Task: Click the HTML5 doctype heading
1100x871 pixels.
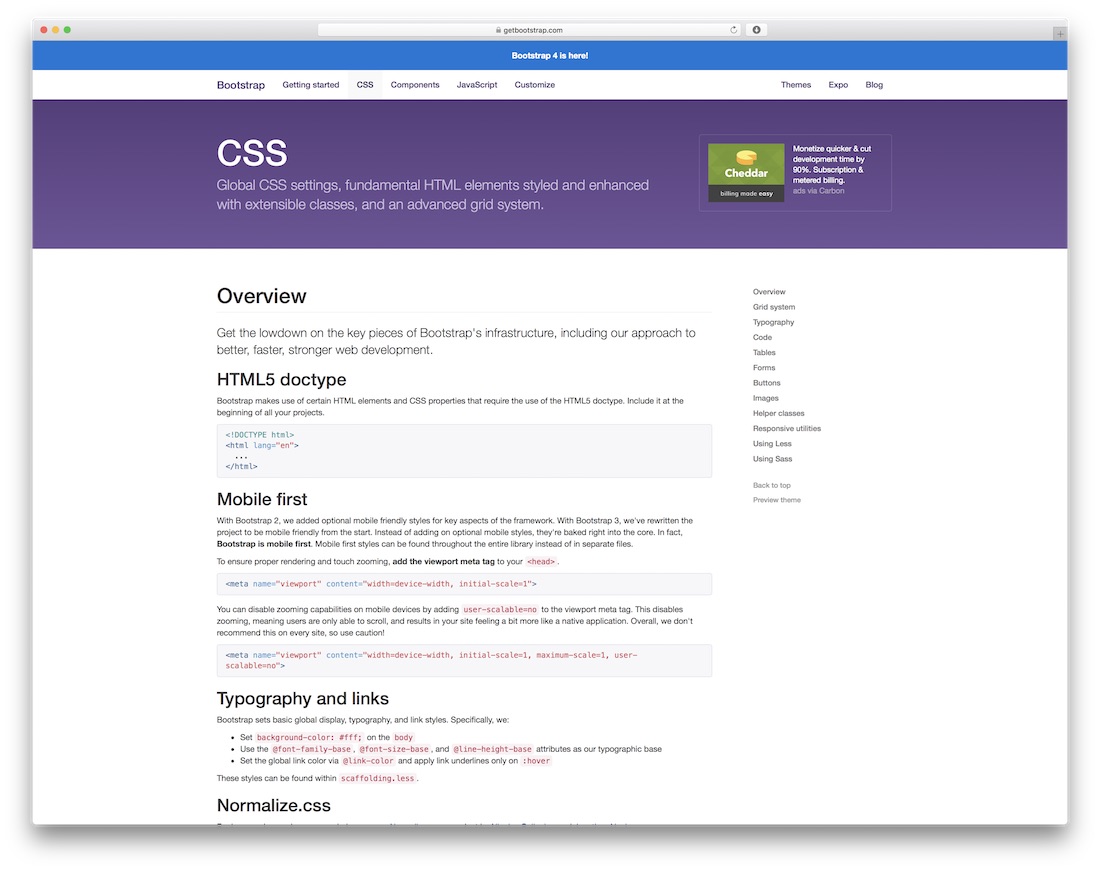Action: [281, 379]
